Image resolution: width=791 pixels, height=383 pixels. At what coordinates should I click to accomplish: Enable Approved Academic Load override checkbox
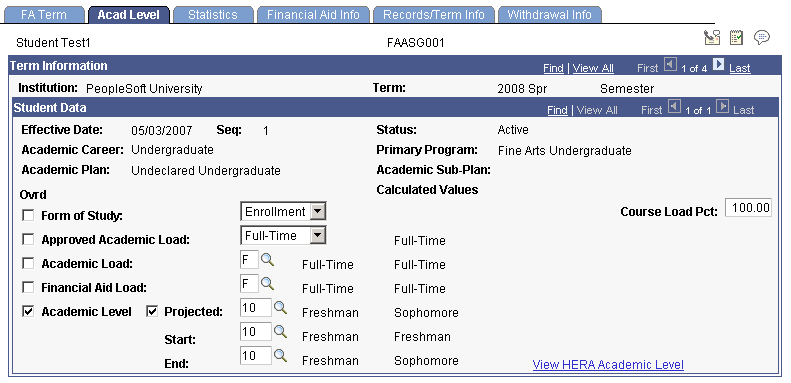pos(28,240)
